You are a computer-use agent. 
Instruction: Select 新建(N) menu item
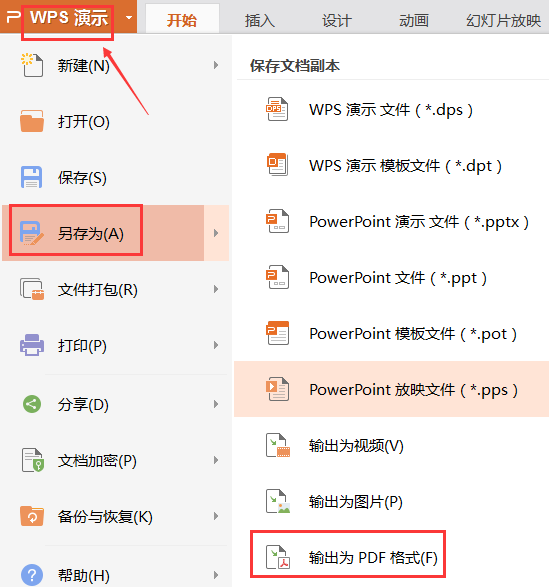(116, 65)
